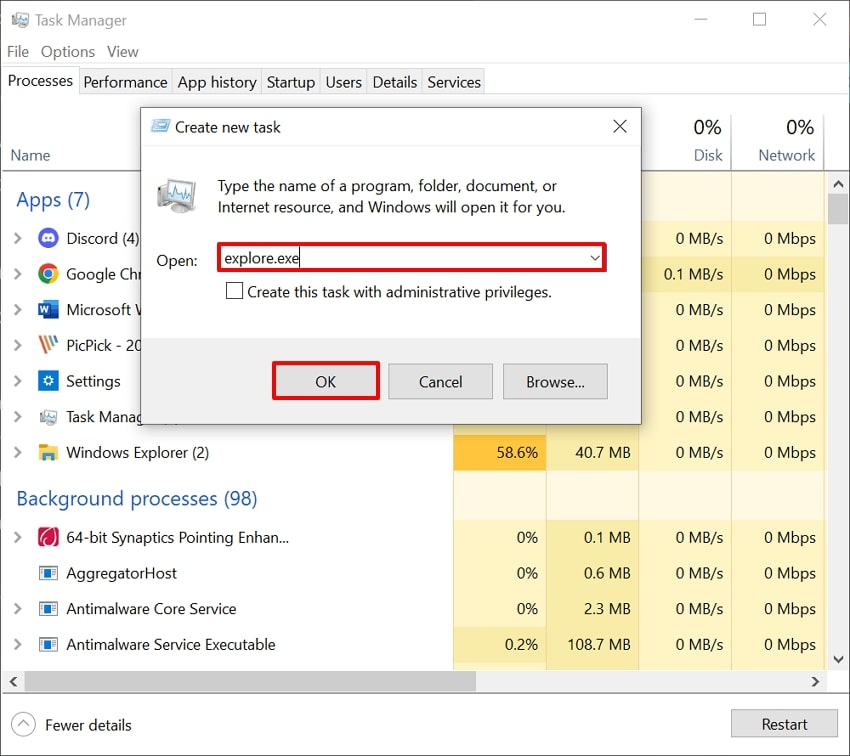The width and height of the screenshot is (850, 756).
Task: Click the Task Manager icon in the process list
Action: 48,417
